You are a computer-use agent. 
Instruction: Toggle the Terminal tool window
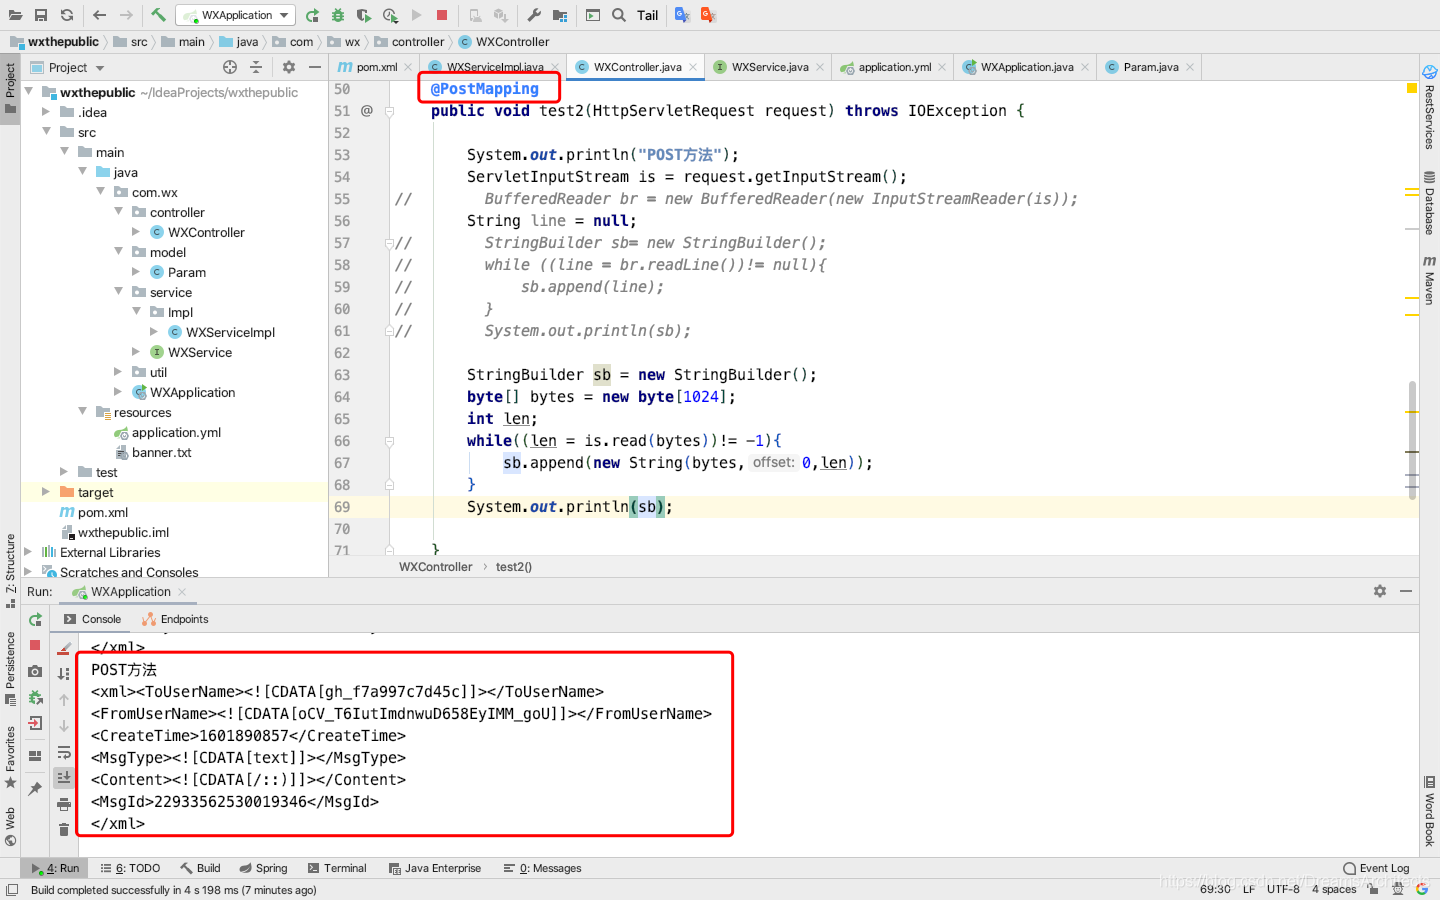click(337, 868)
